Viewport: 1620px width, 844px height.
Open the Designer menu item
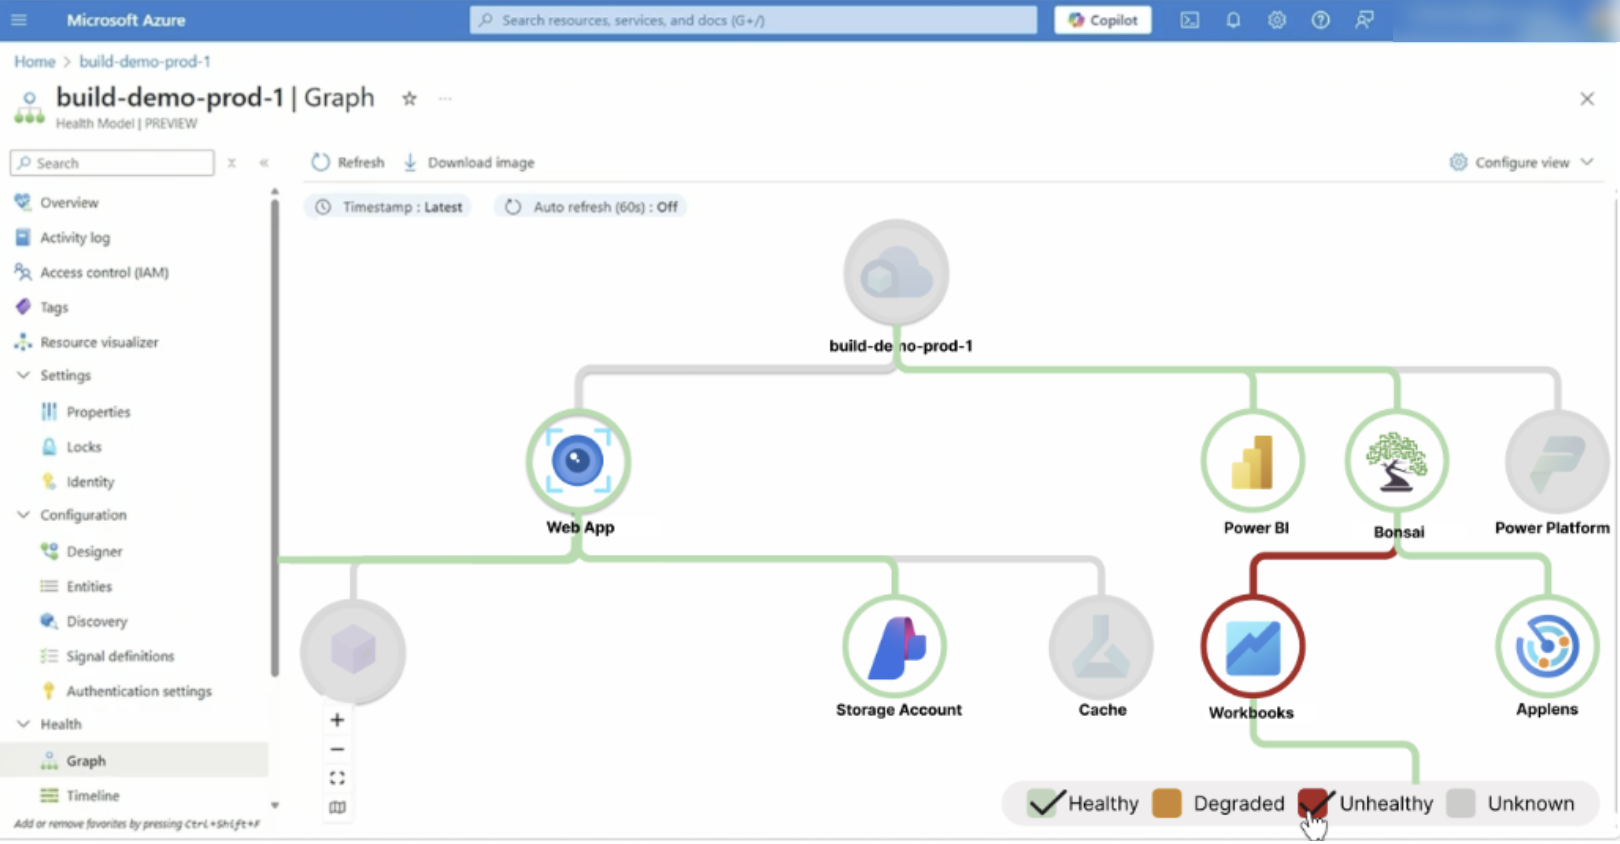pyautogui.click(x=94, y=551)
